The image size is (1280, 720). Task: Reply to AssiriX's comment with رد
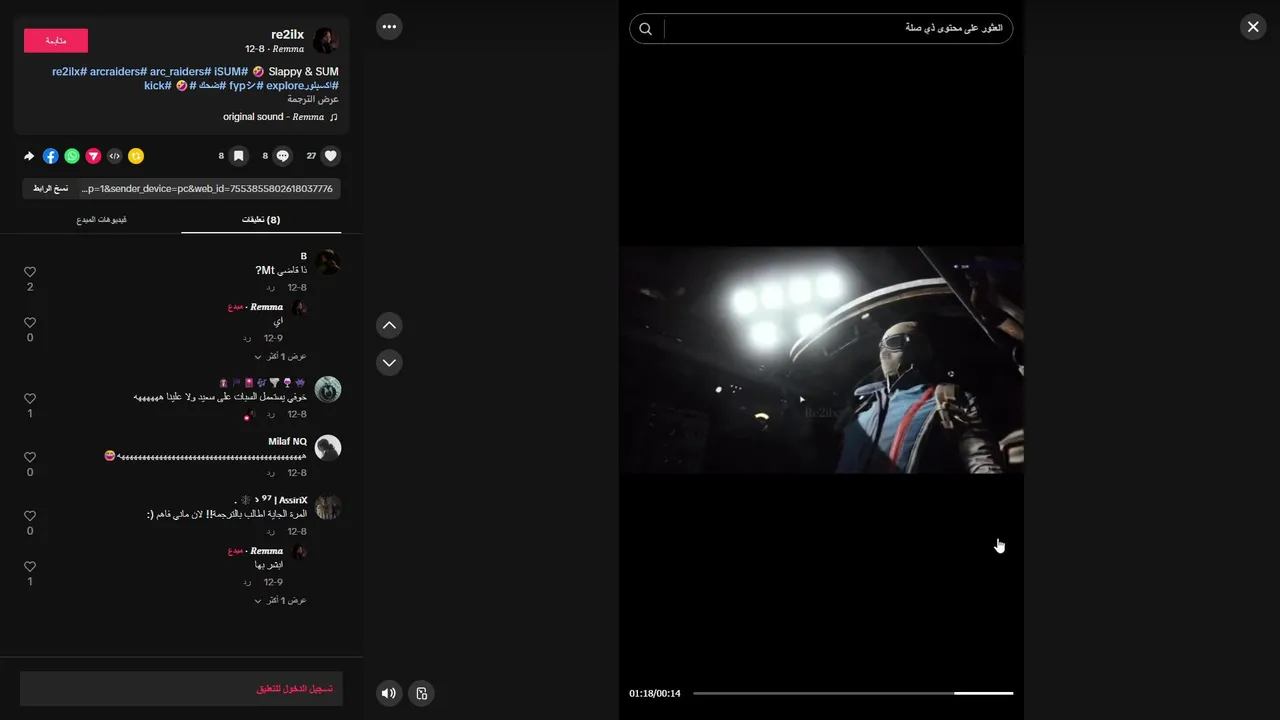coord(271,532)
